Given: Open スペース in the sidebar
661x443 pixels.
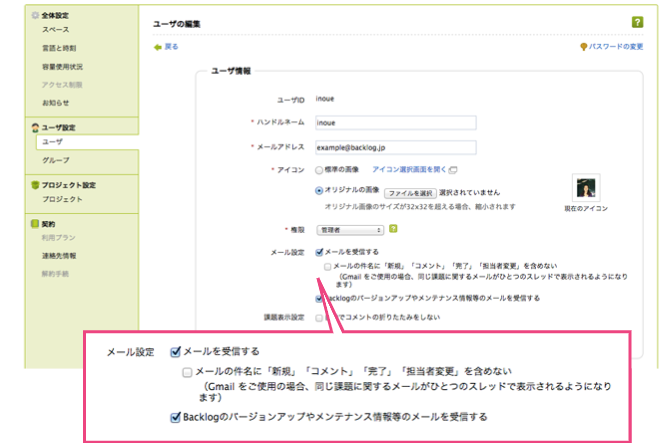Looking at the screenshot, I should [x=56, y=30].
